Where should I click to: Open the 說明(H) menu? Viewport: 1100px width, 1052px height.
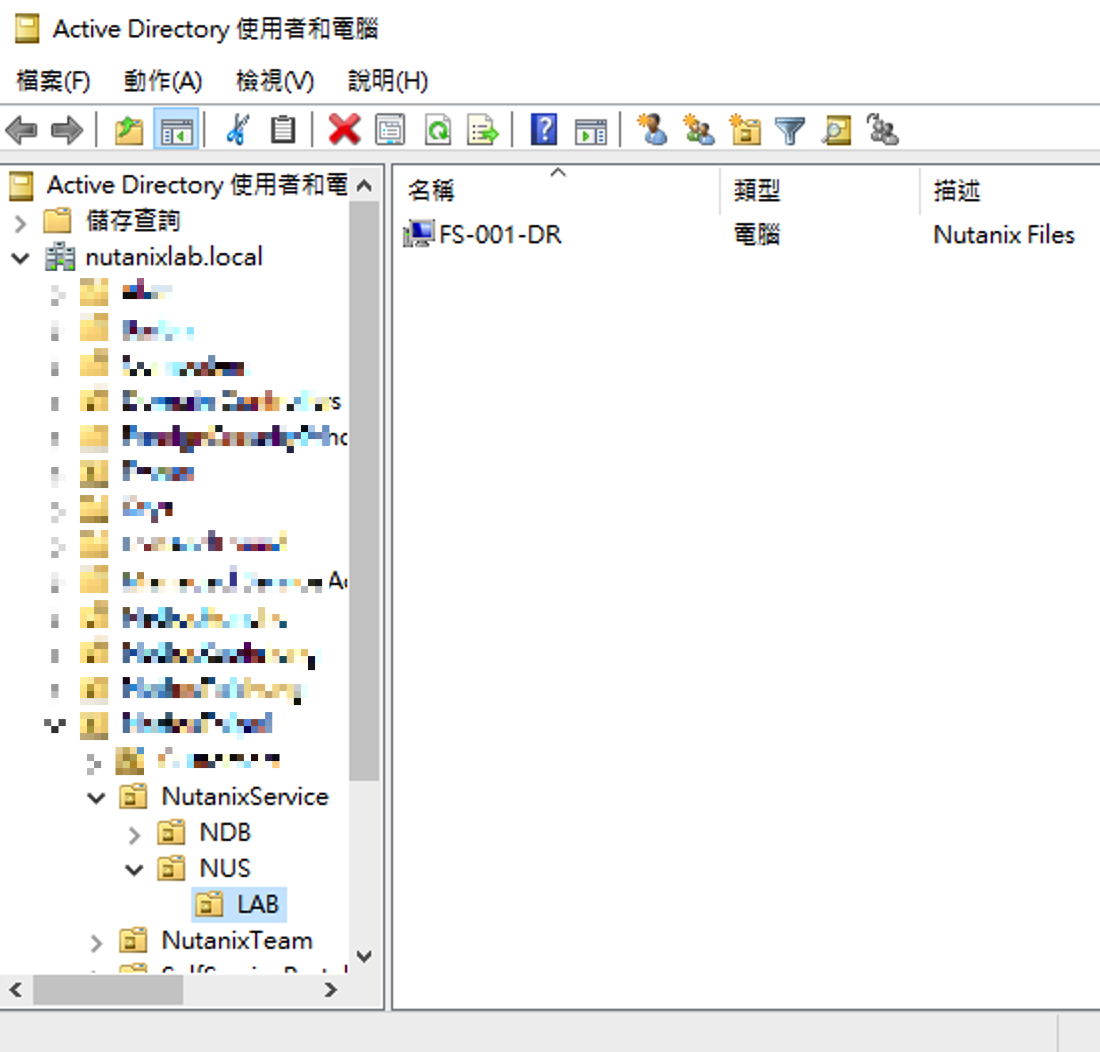388,81
